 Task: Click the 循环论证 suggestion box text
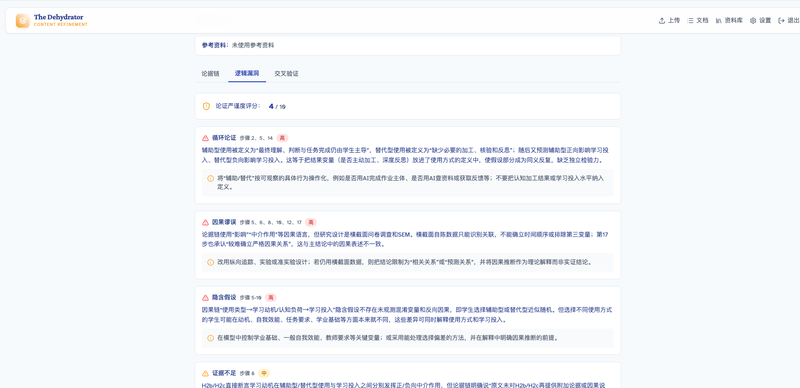pyautogui.click(x=410, y=182)
